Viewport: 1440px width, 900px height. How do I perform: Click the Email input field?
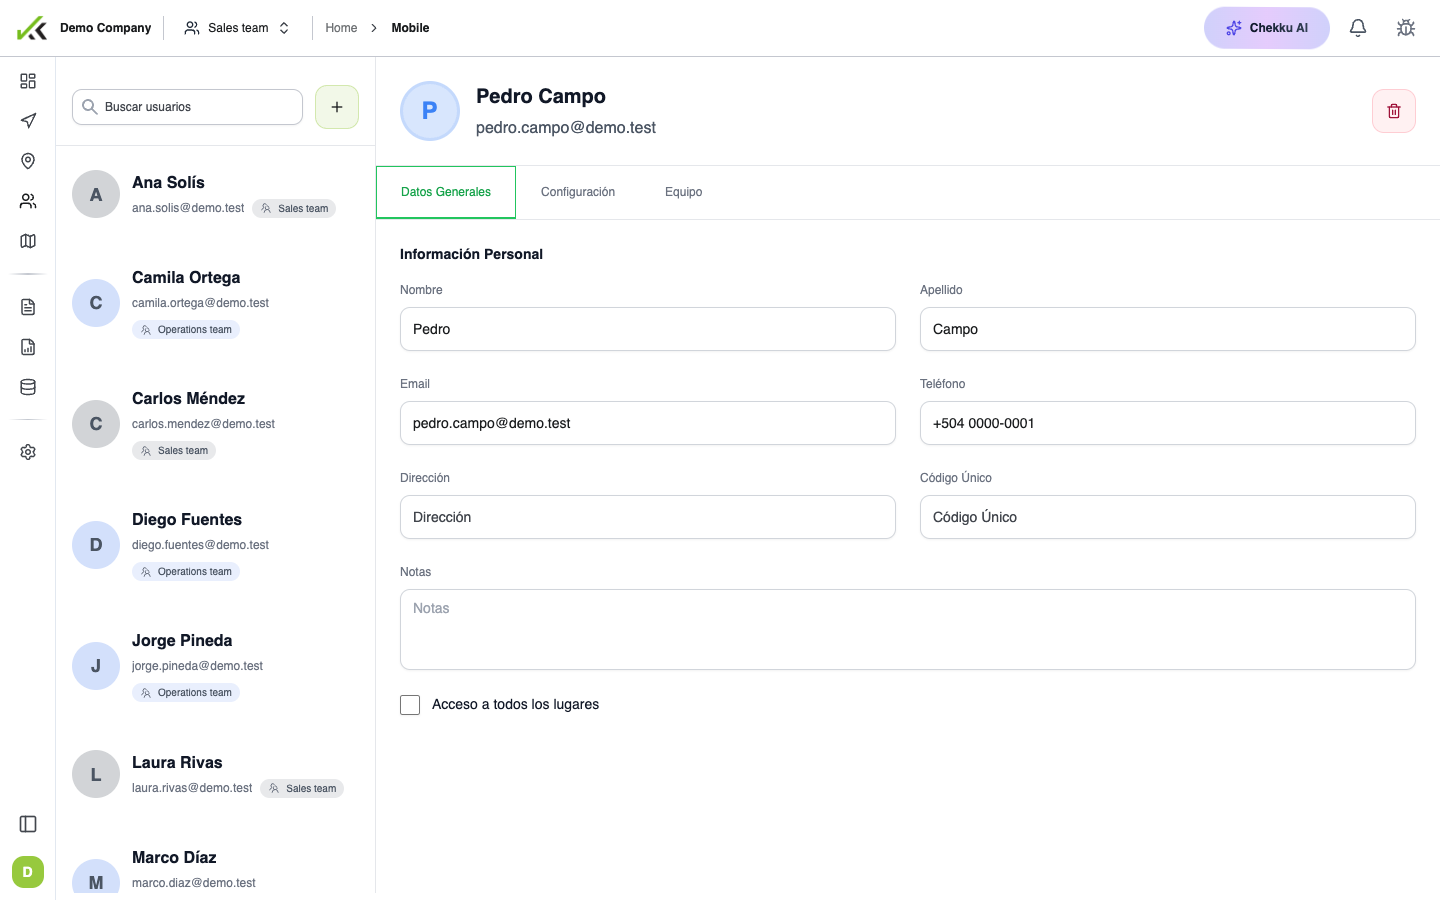[648, 423]
